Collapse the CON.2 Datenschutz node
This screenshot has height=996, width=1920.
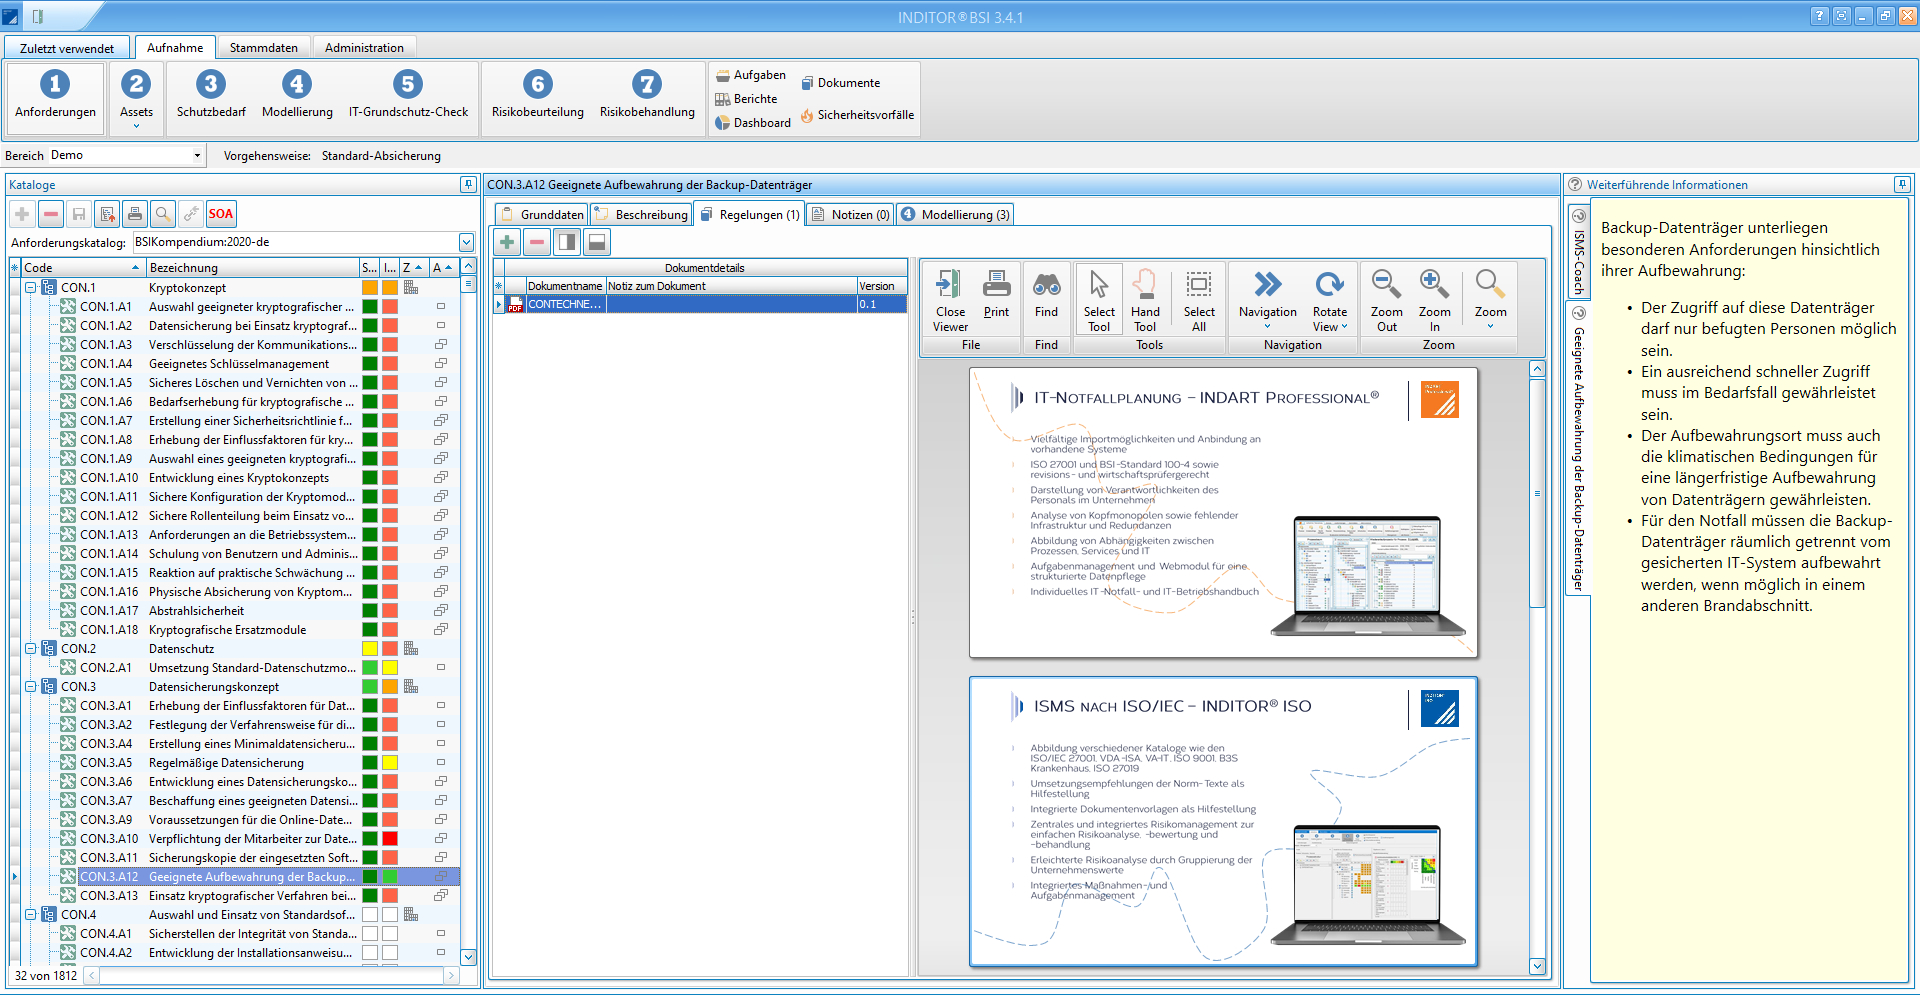tap(31, 649)
